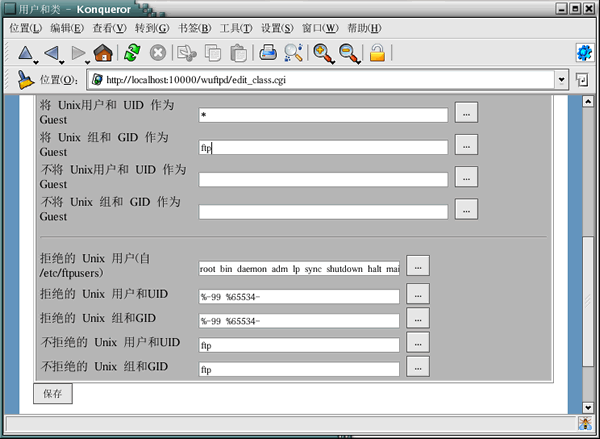Focus the 不拒绝的 Unix 组和GID field
Image resolution: width=600 pixels, height=439 pixels.
(299, 369)
